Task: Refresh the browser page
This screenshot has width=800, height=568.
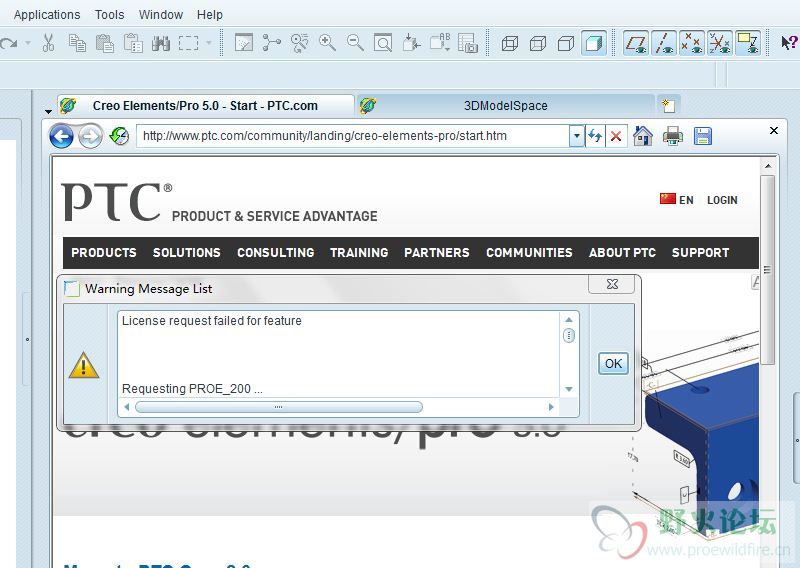Action: click(x=594, y=136)
